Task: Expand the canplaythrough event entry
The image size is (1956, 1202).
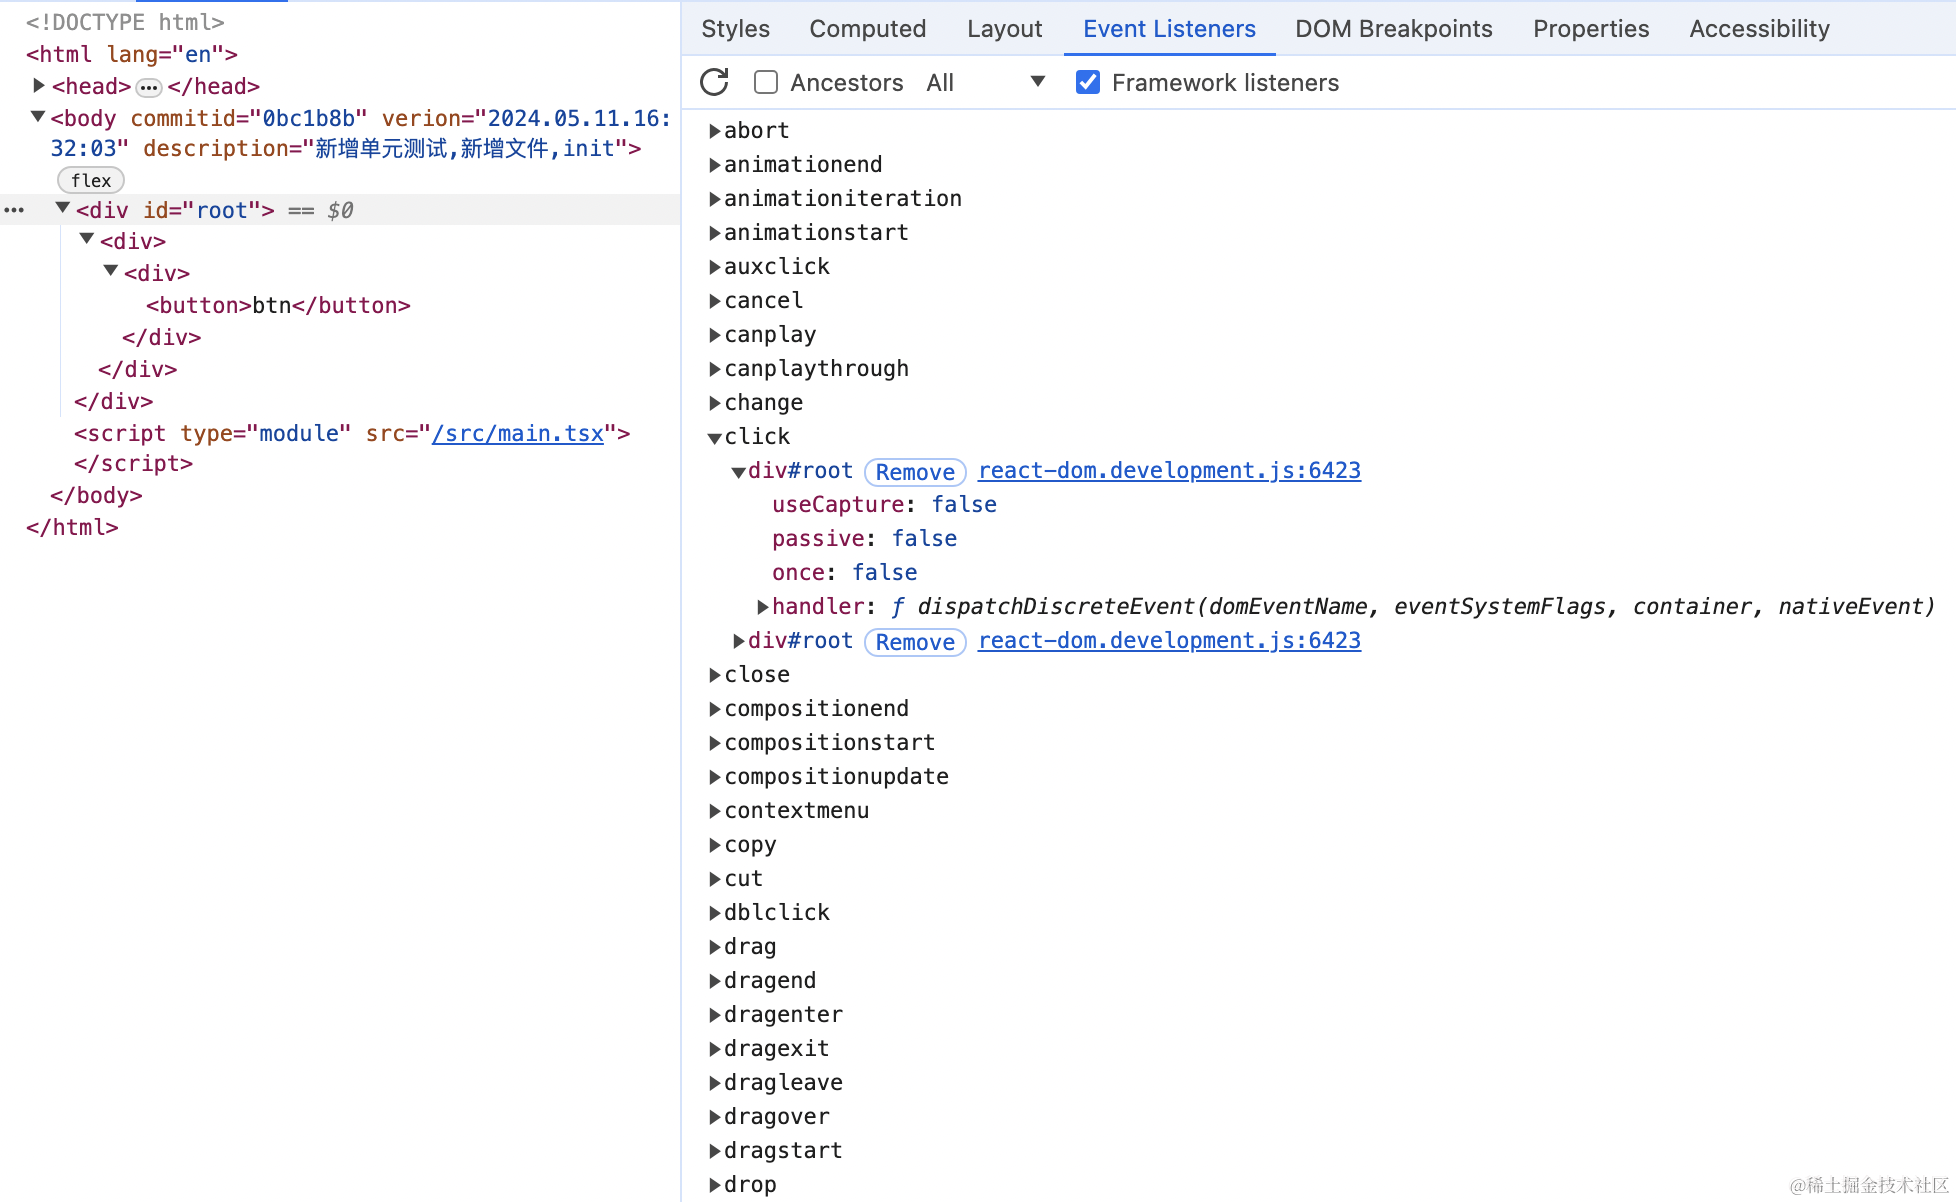Action: (715, 369)
